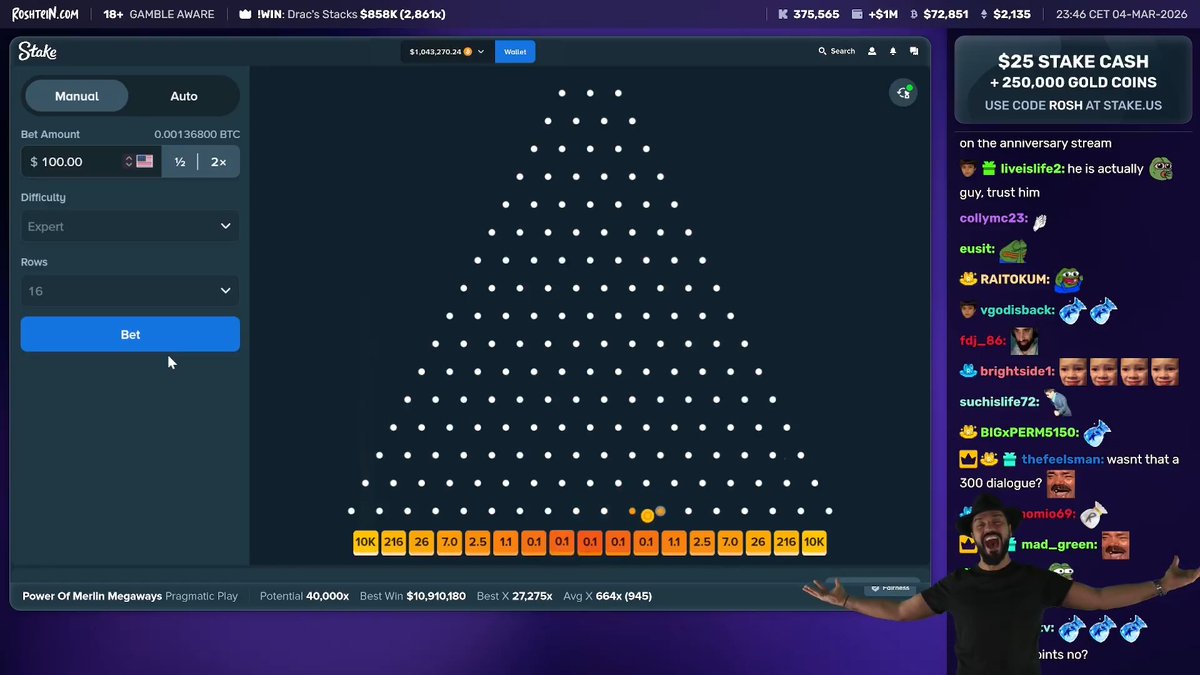This screenshot has height=675, width=1200.
Task: Click username vgodisback in chat
Action: pos(1017,310)
